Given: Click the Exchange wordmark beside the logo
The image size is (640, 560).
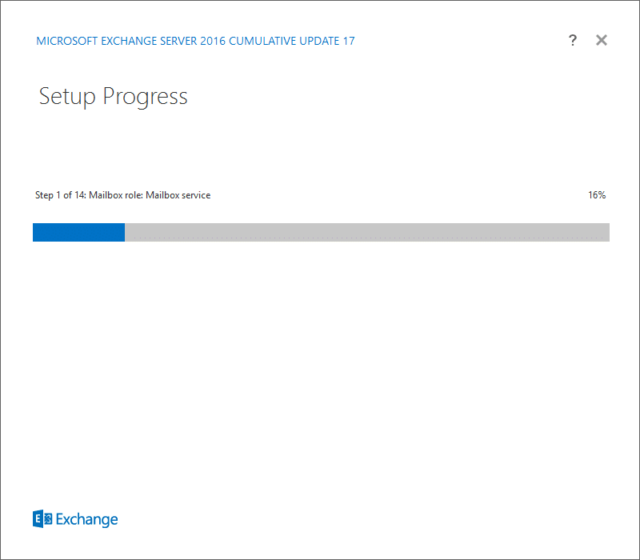Looking at the screenshot, I should point(87,520).
